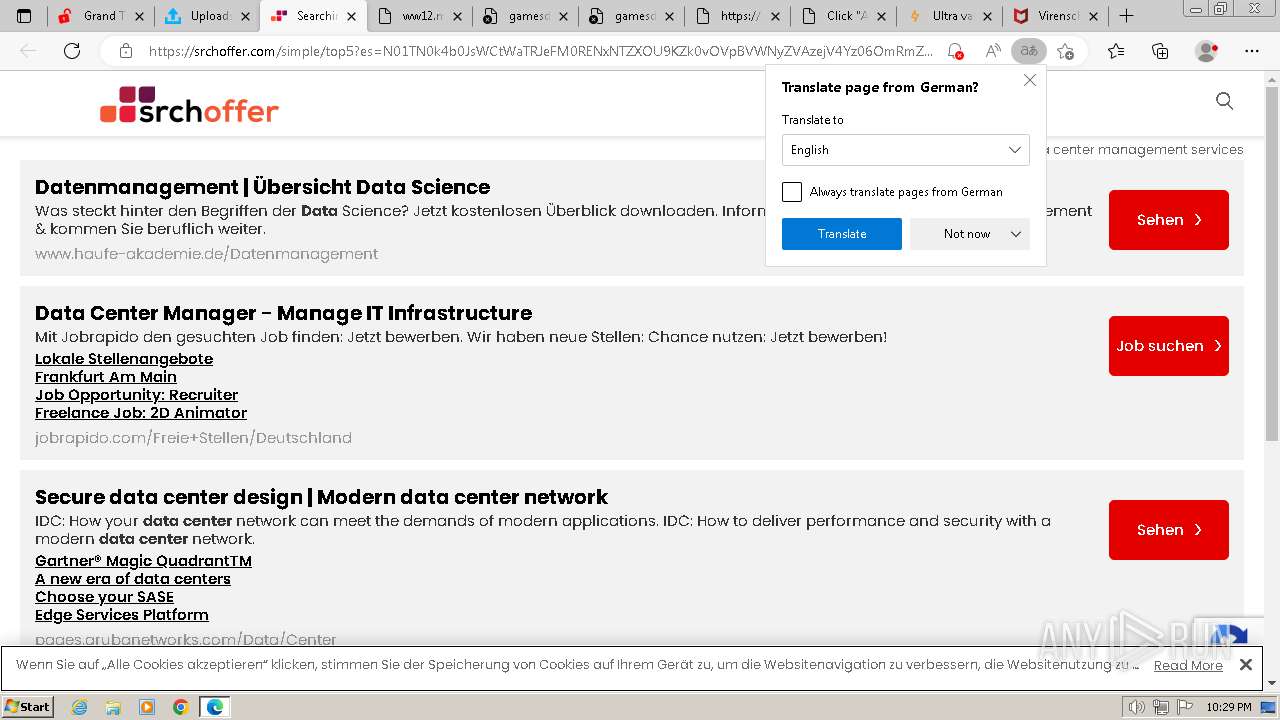Open Job Opportunity: Recruiter link
Screen dimensions: 1280x720
point(136,395)
